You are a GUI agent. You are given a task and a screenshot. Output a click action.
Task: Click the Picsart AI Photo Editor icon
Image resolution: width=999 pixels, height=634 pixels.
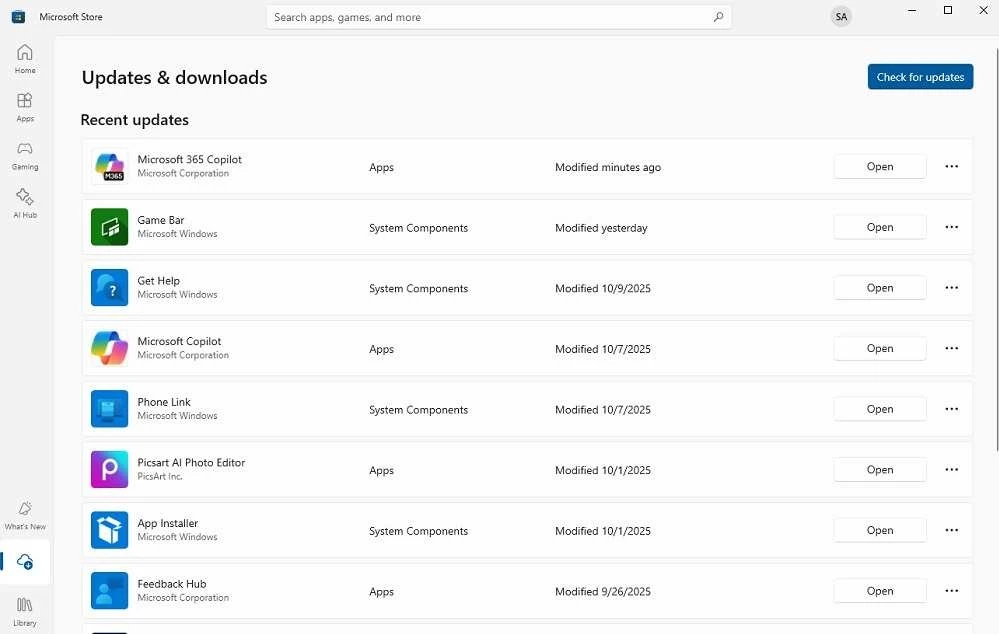coord(109,470)
